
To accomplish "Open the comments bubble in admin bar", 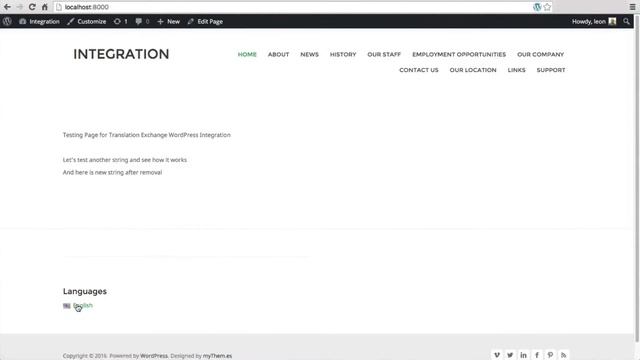I will tap(142, 21).
